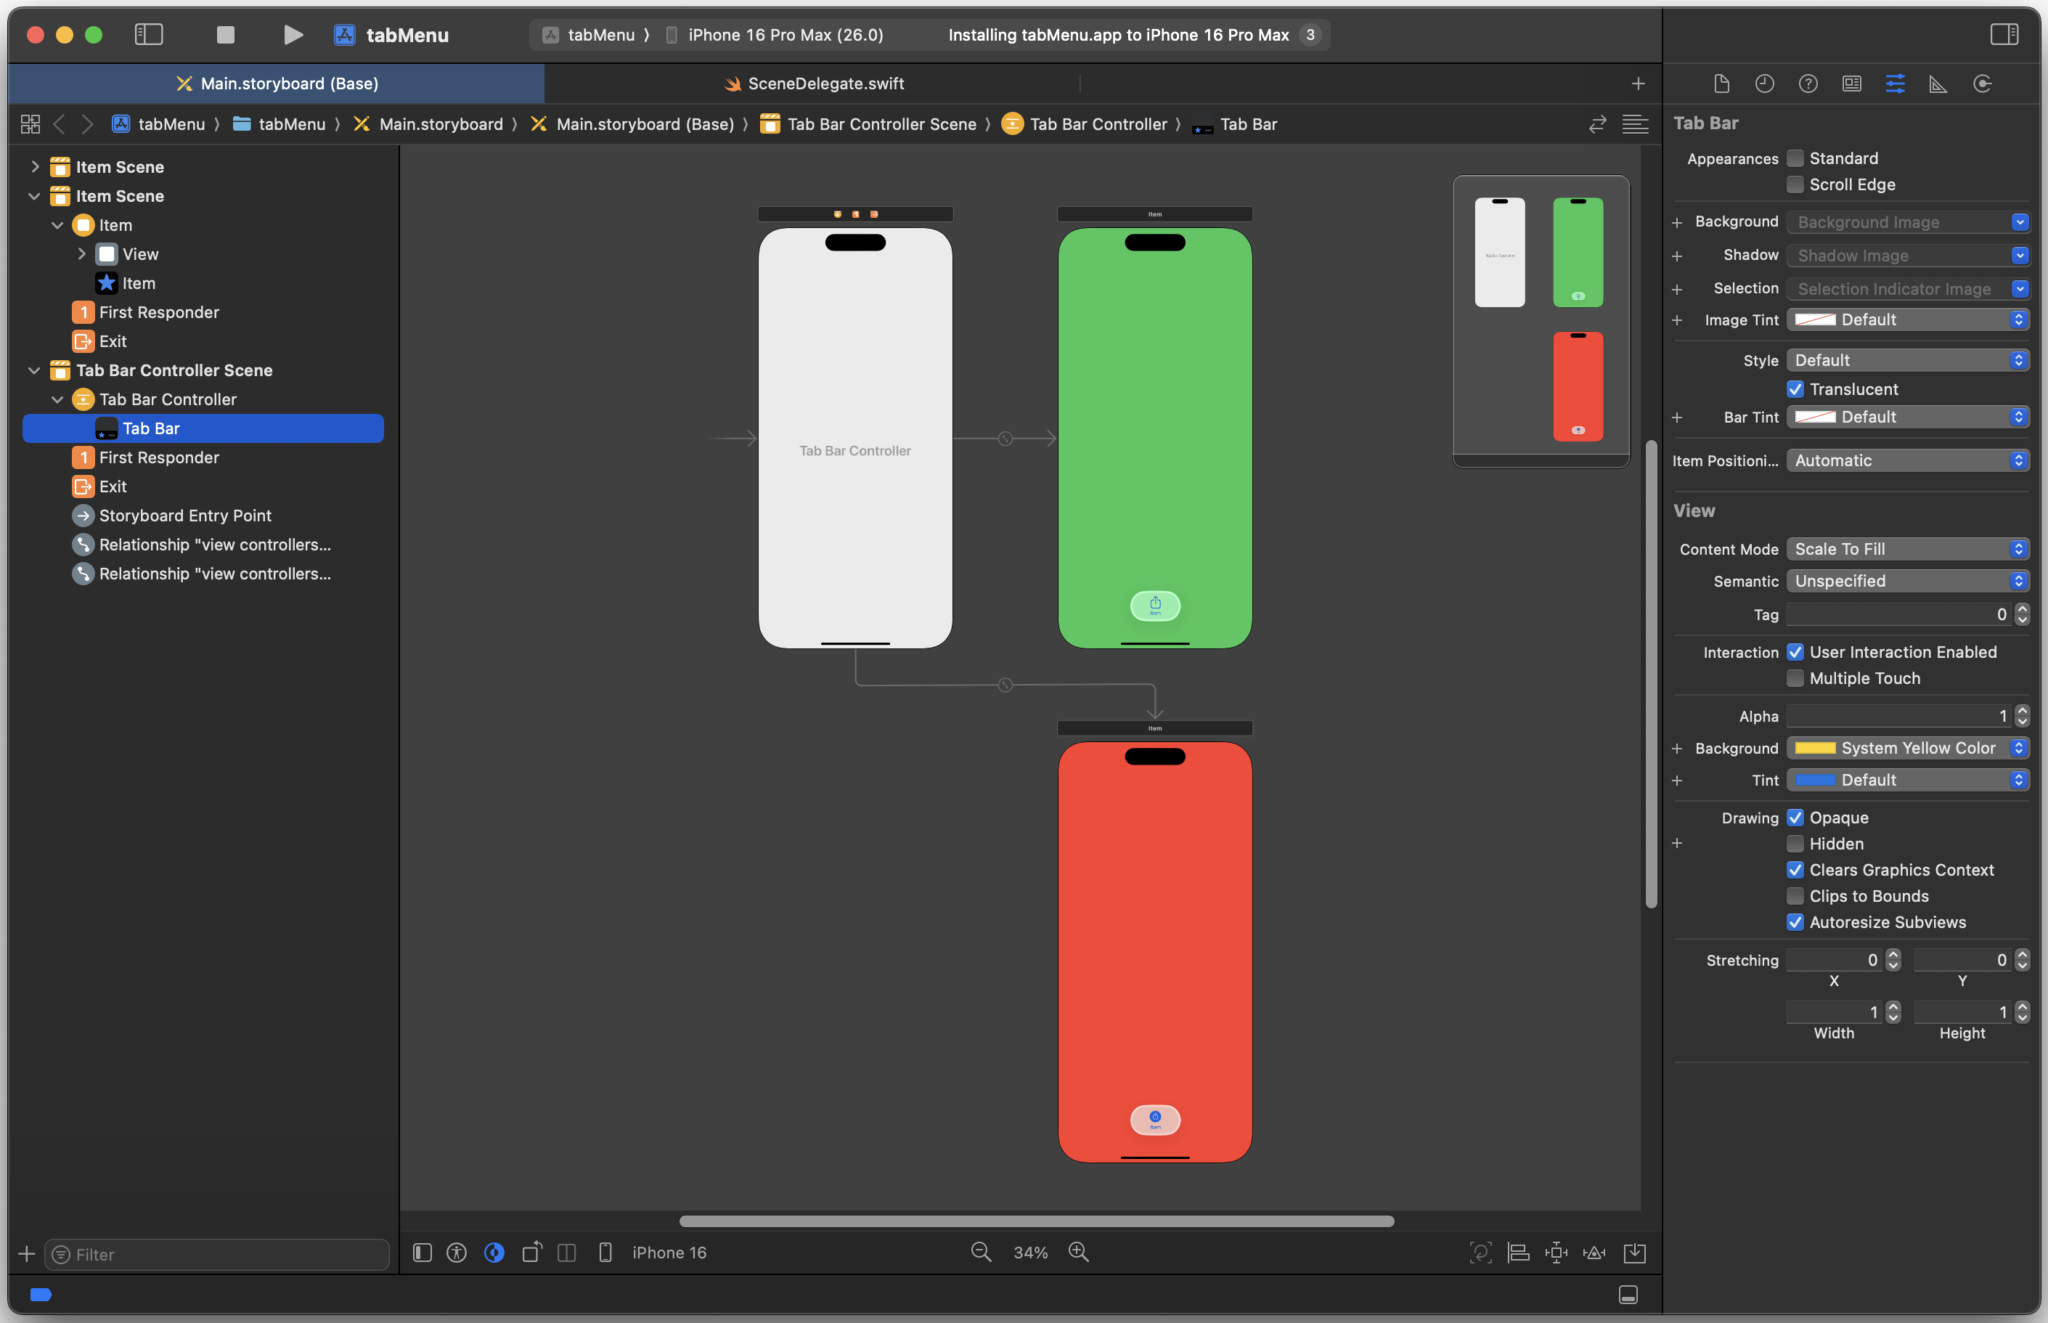Open the Connections inspector

[1983, 83]
